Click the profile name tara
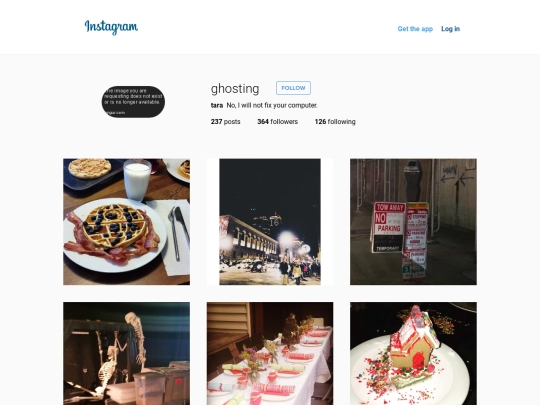 [217, 105]
